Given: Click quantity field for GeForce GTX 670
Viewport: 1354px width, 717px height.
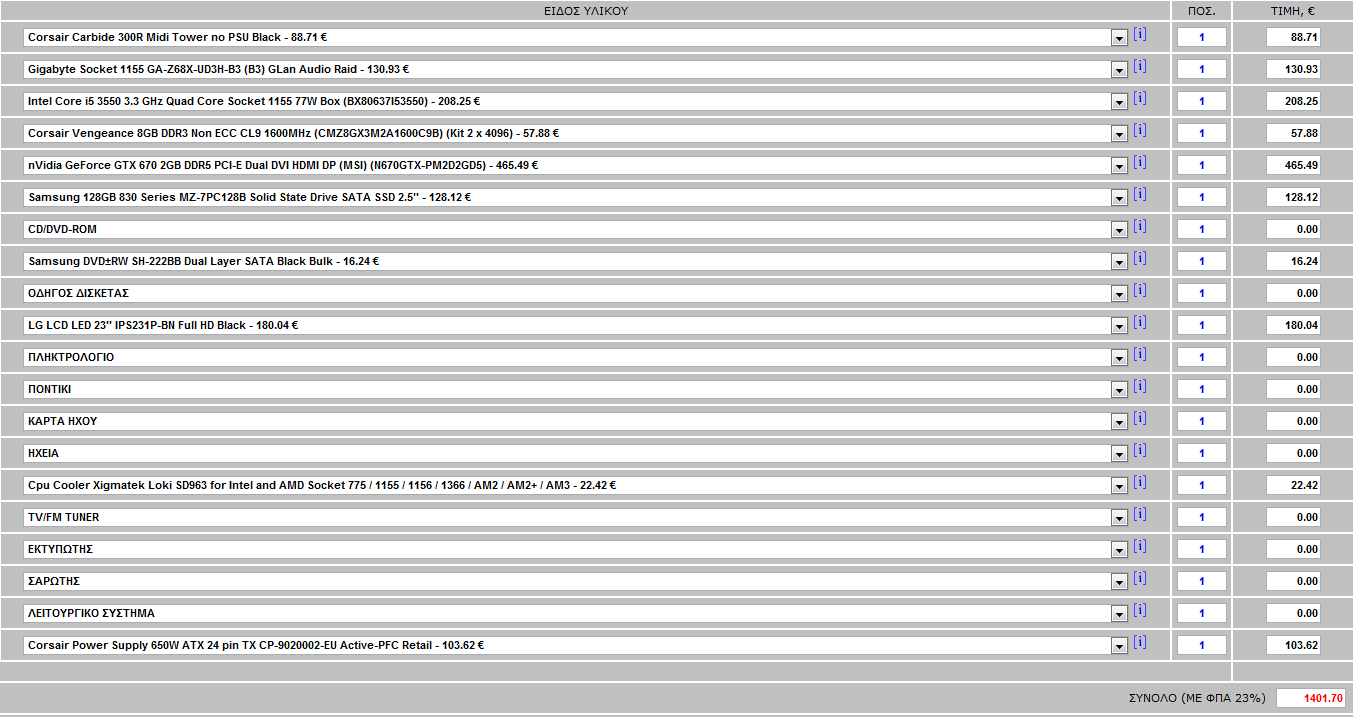Looking at the screenshot, I should point(1202,166).
